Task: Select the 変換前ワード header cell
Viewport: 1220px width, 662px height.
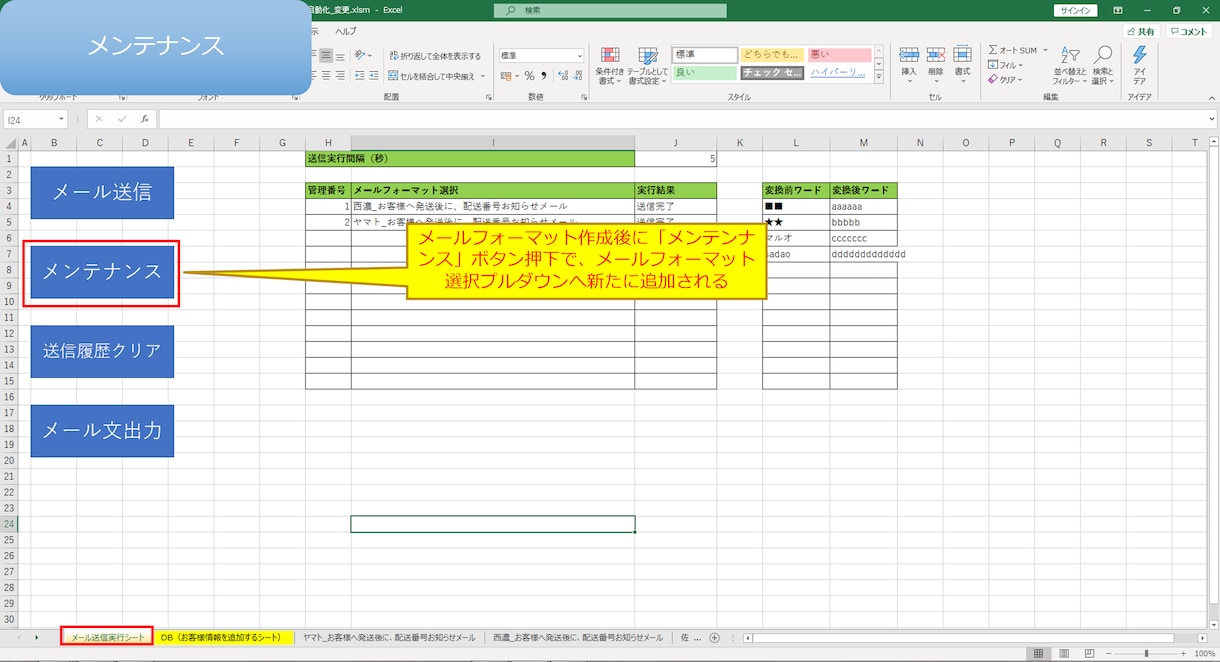Action: click(796, 190)
